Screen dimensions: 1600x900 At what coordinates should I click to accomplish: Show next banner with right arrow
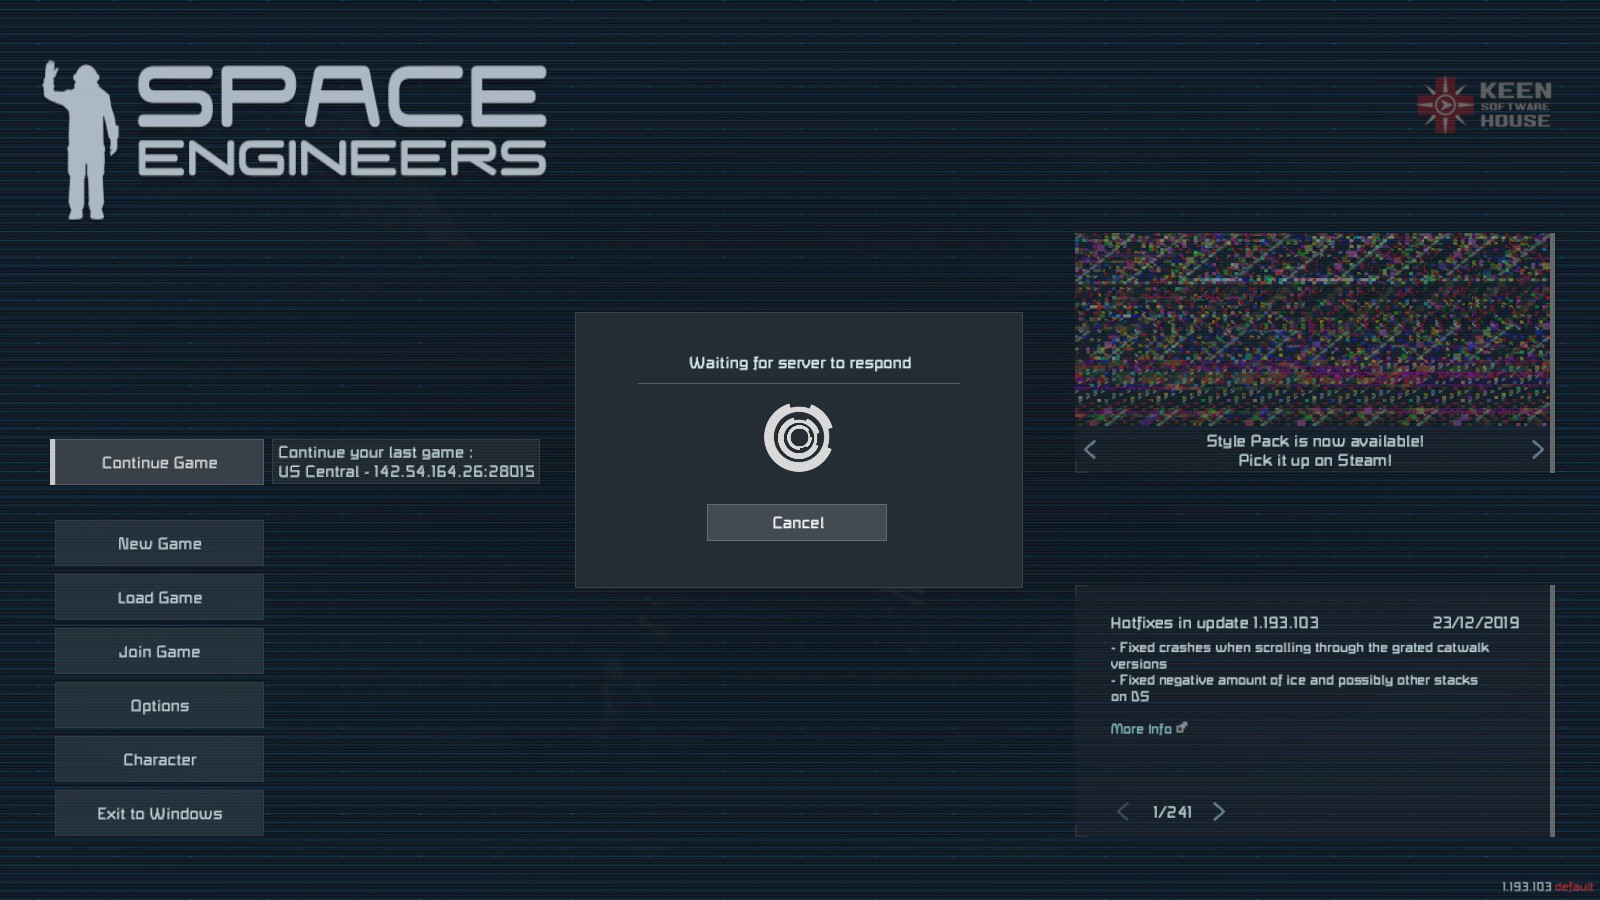click(x=1537, y=450)
